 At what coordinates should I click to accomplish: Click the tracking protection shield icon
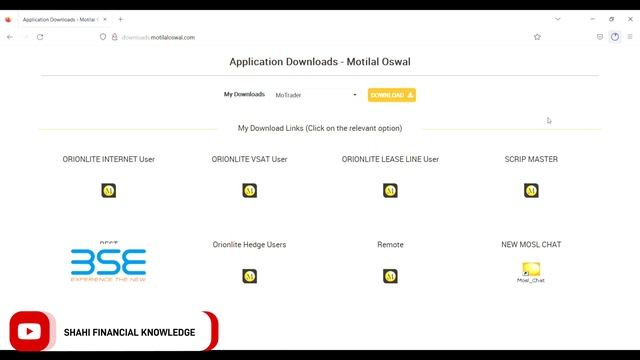(x=103, y=37)
